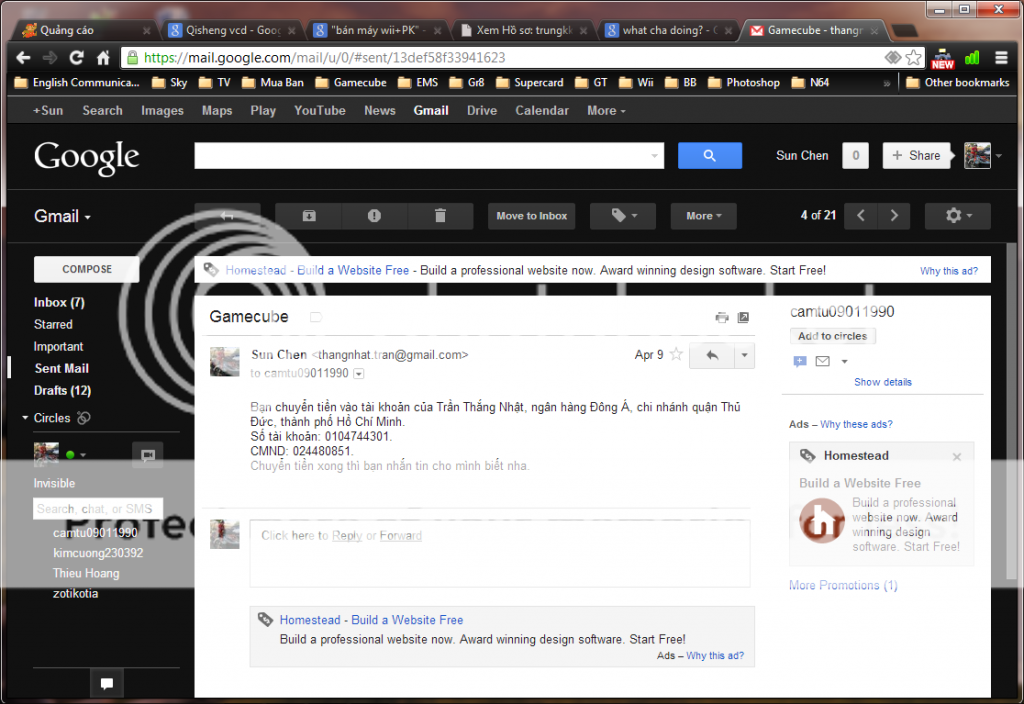Open chat with Thieu Hoang

click(86, 573)
